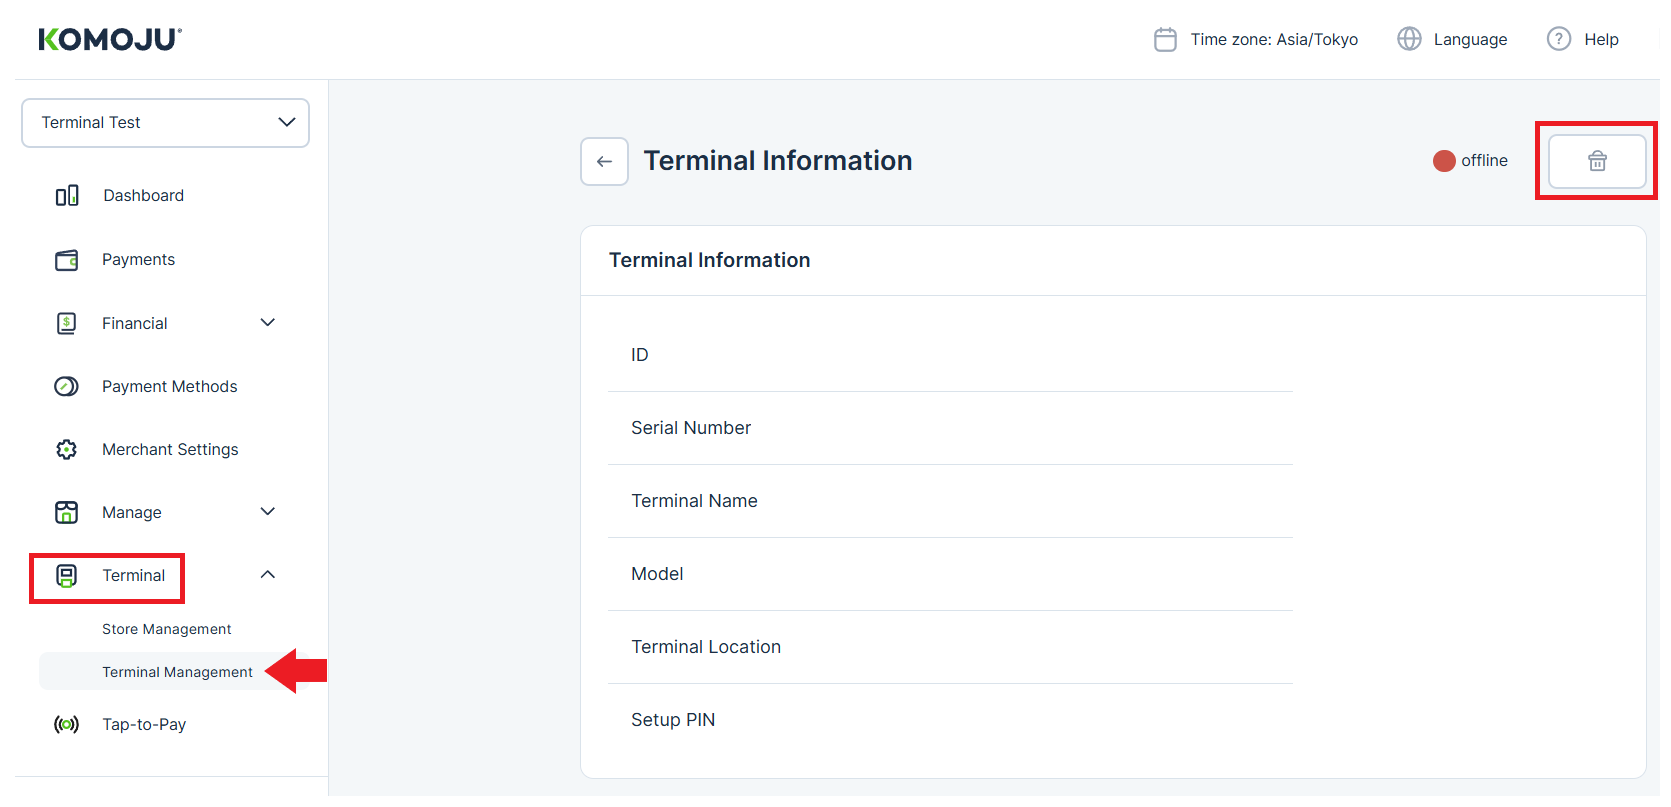Change Time zone Asia/Tokyo setting

1256,39
